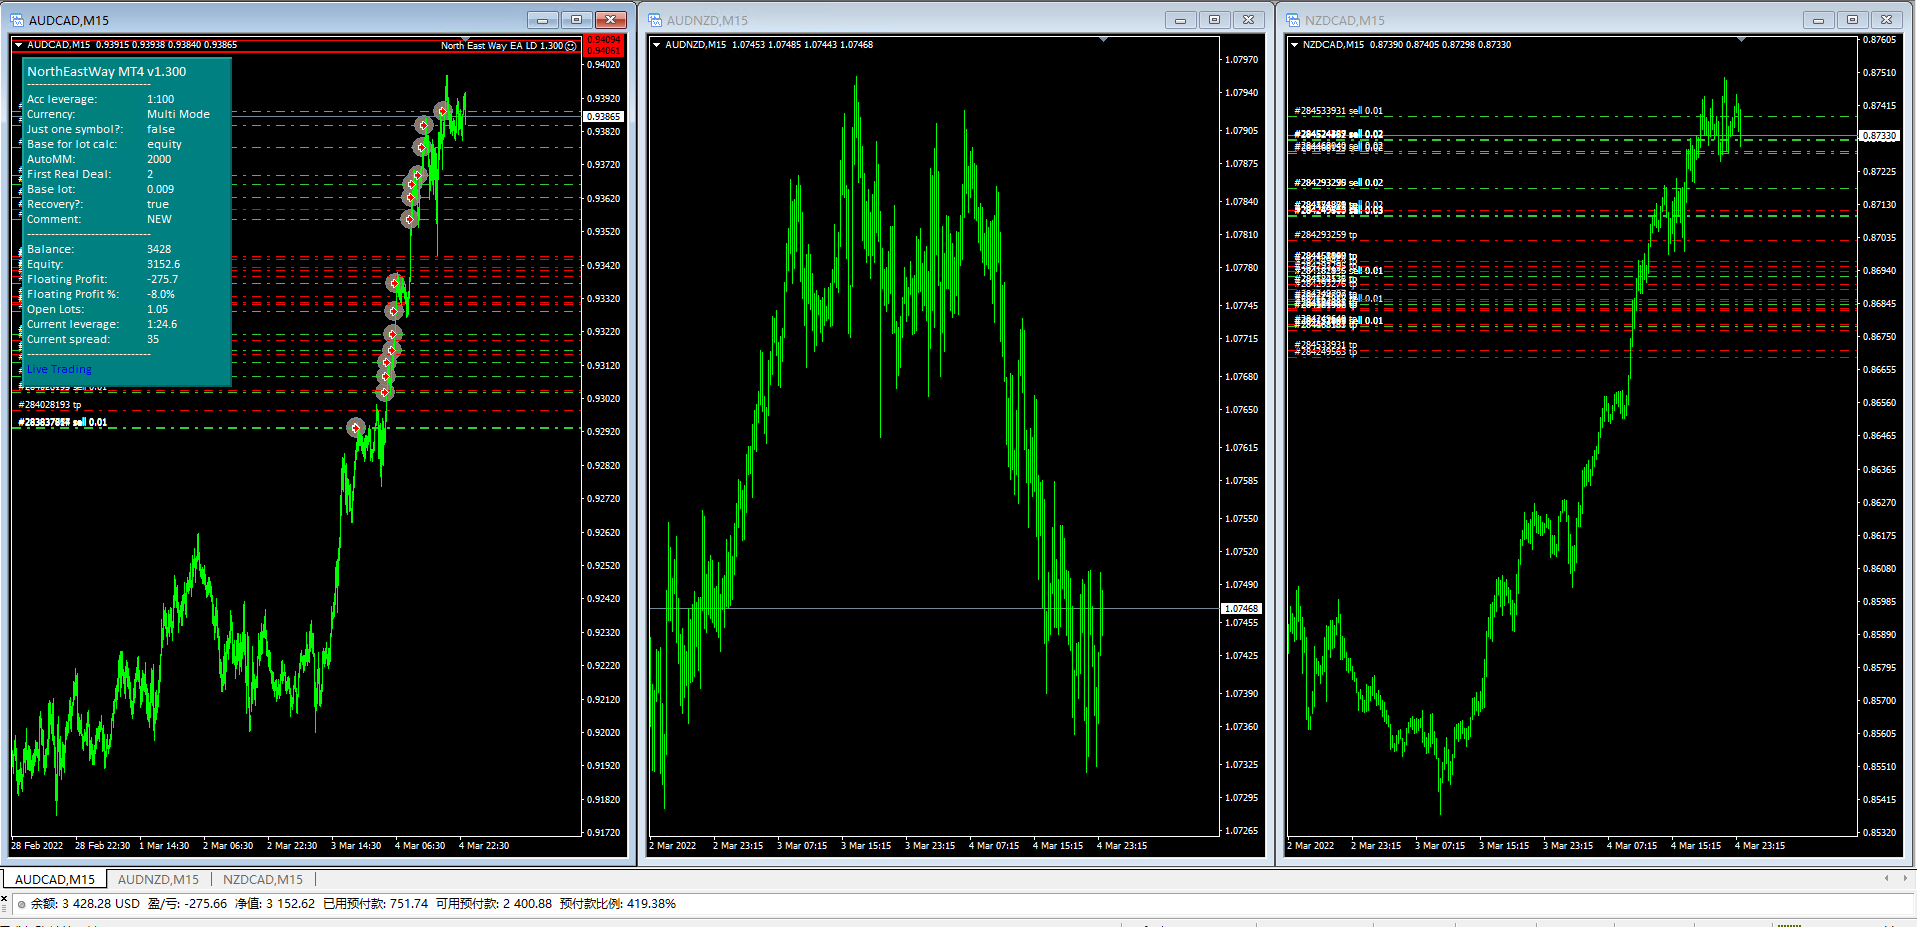Click the 净值: 3 152.62 equity text
The image size is (1917, 927).
click(275, 904)
